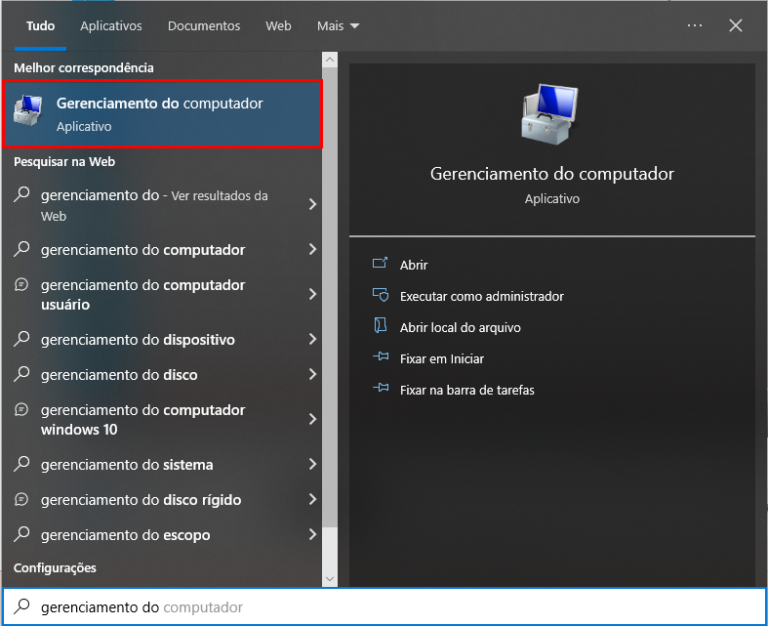This screenshot has width=768, height=626.
Task: Open the Mais dropdown menu
Action: pos(338,26)
